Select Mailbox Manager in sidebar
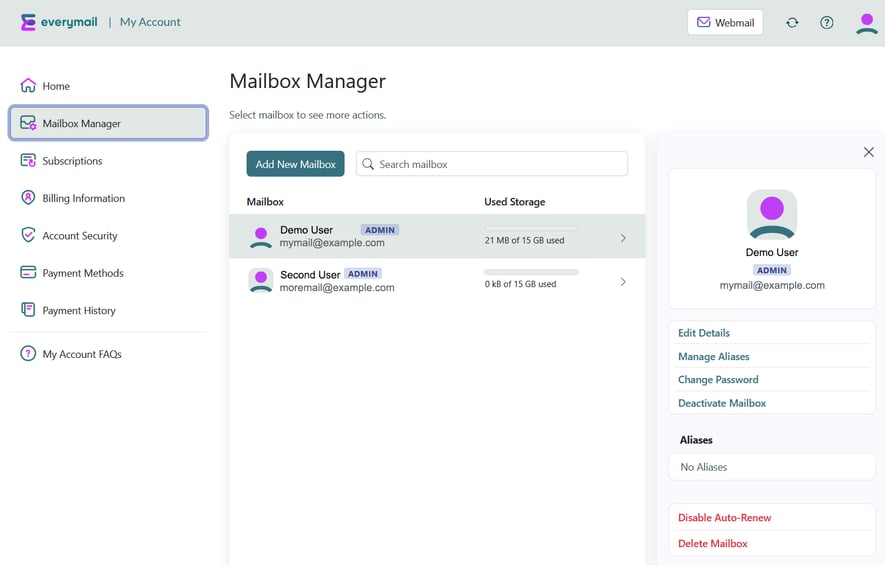This screenshot has width=885, height=565. tap(108, 123)
